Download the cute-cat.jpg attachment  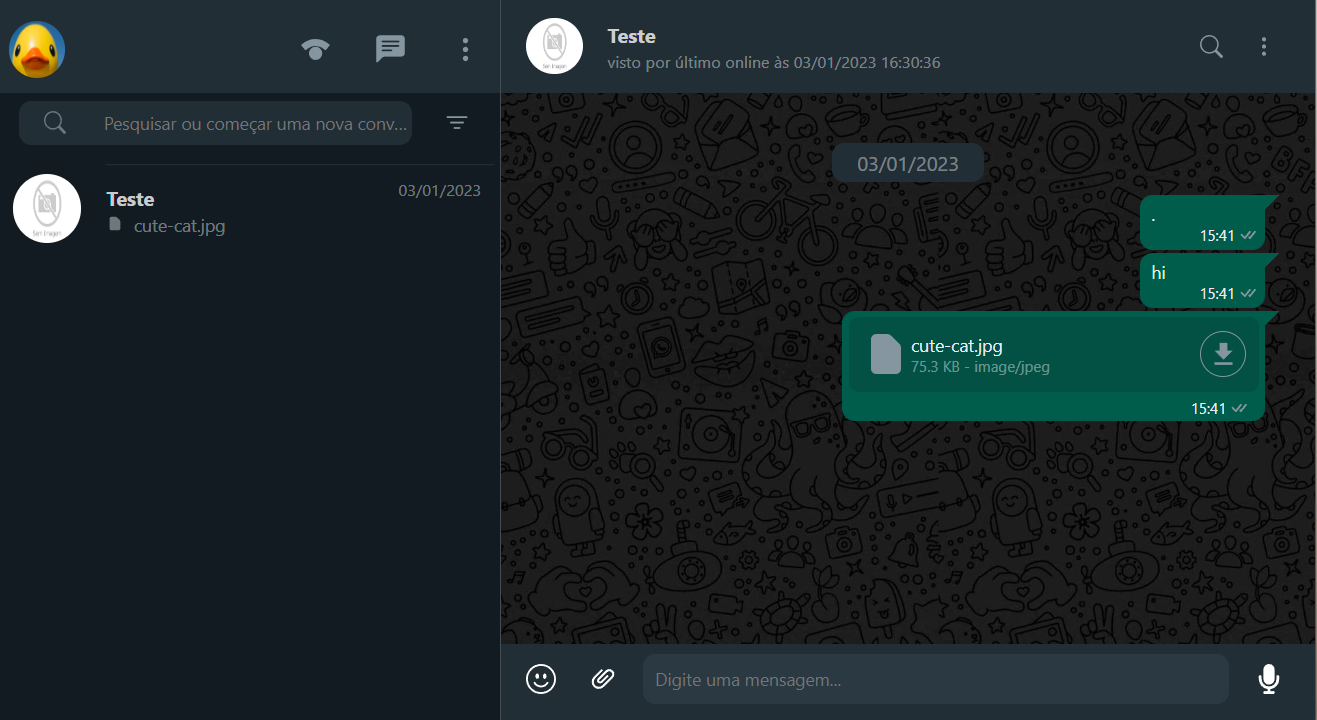click(x=1222, y=354)
